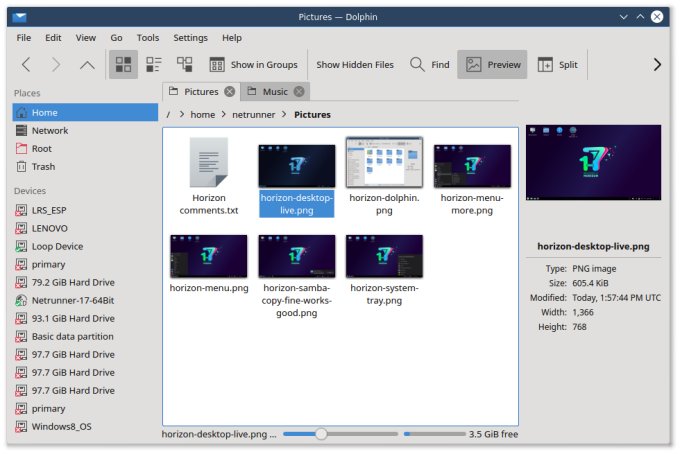Close the Music tab
This screenshot has width=680, height=454.
(x=299, y=92)
